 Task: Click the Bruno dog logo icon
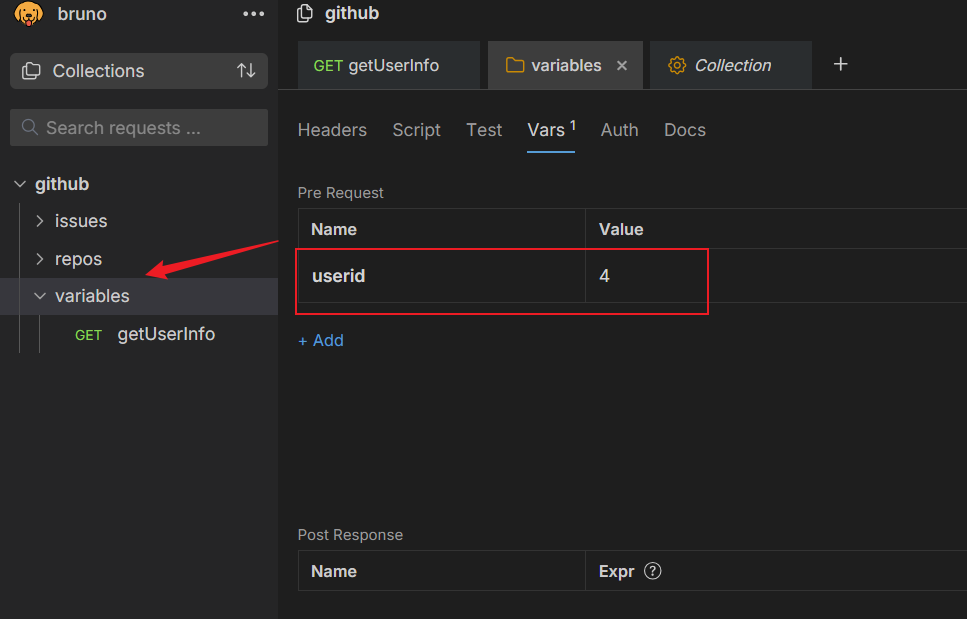point(28,14)
